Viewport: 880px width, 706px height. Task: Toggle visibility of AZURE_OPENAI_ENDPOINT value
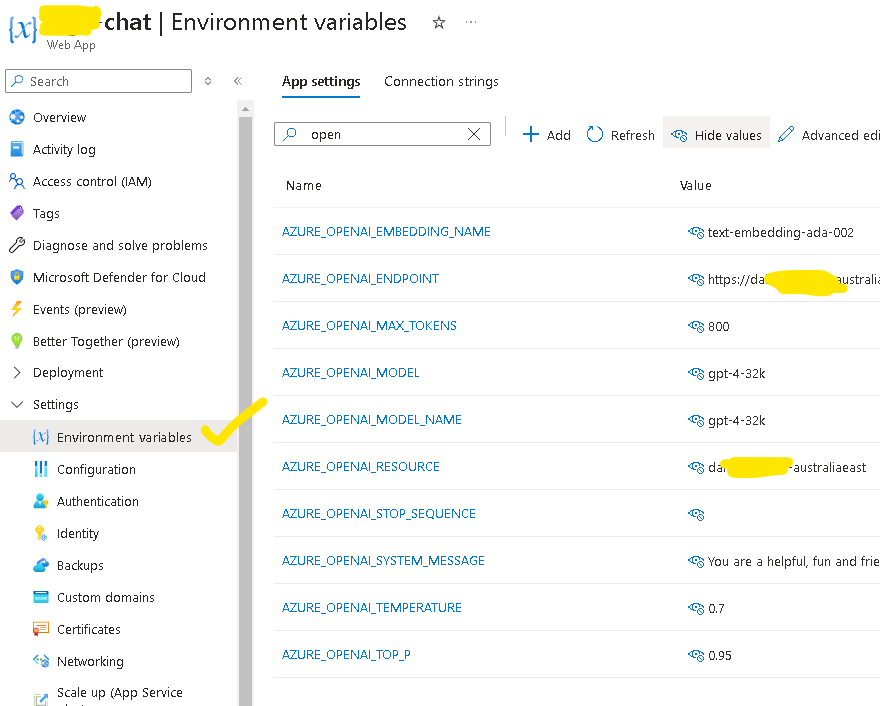coord(696,279)
